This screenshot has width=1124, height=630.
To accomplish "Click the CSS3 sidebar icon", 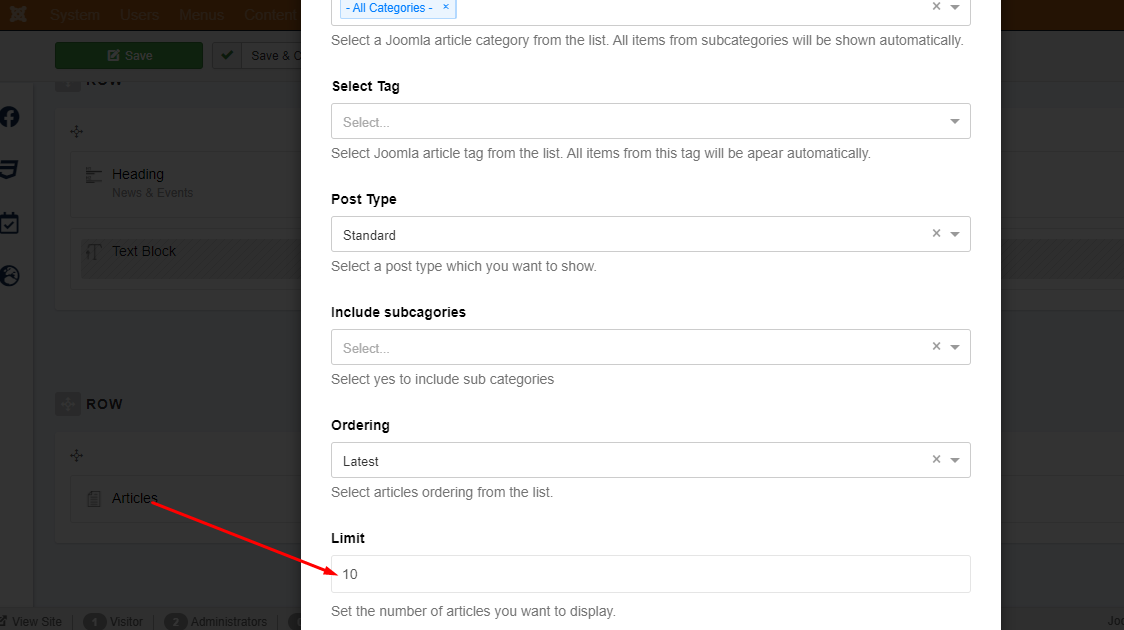I will [10, 170].
